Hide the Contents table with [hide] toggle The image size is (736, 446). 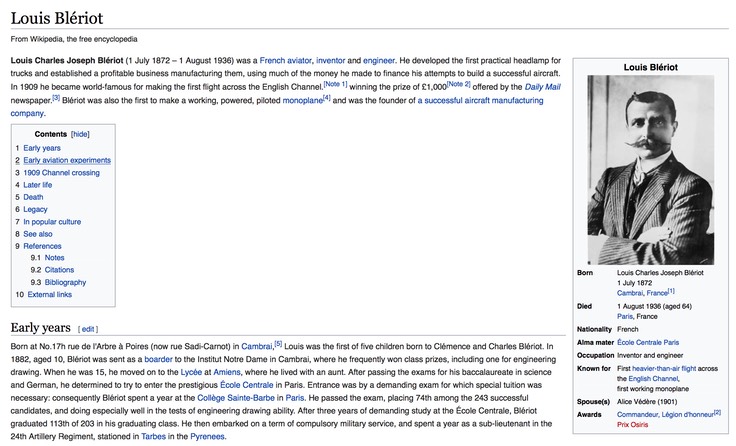[80, 134]
